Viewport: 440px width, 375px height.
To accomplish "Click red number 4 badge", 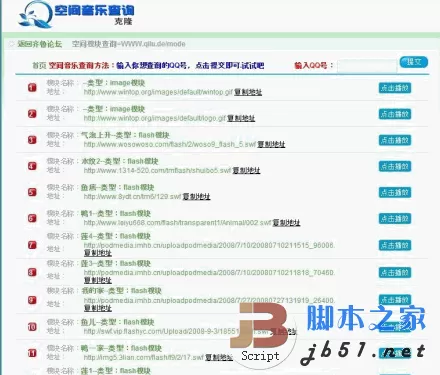I will point(32,166).
